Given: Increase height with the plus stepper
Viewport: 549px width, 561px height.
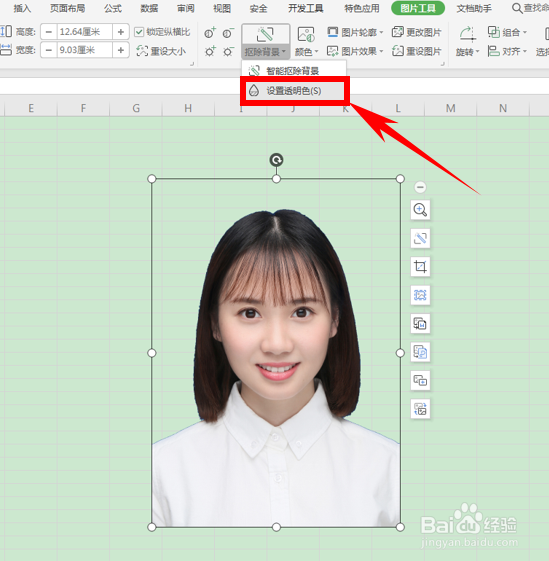Looking at the screenshot, I should click(x=121, y=32).
